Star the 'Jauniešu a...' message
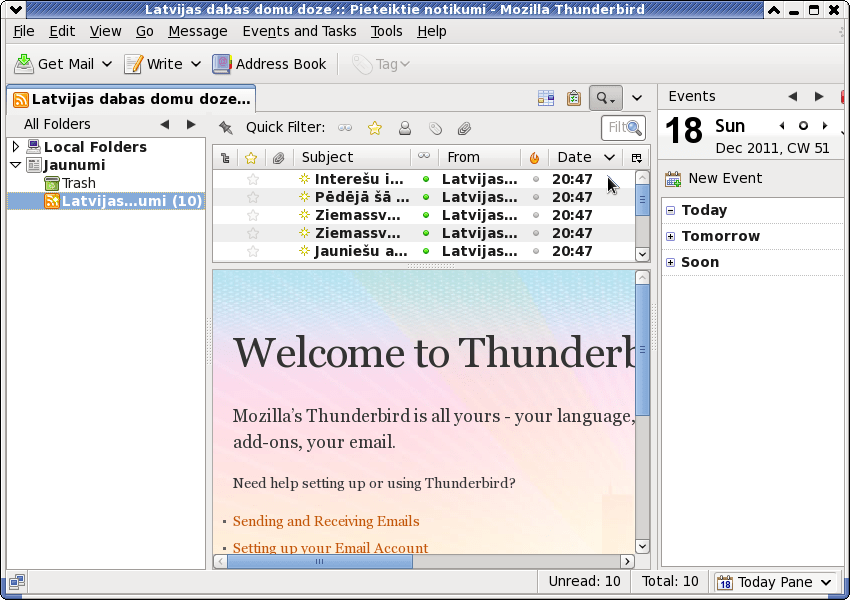The height and width of the screenshot is (600, 850). 253,251
